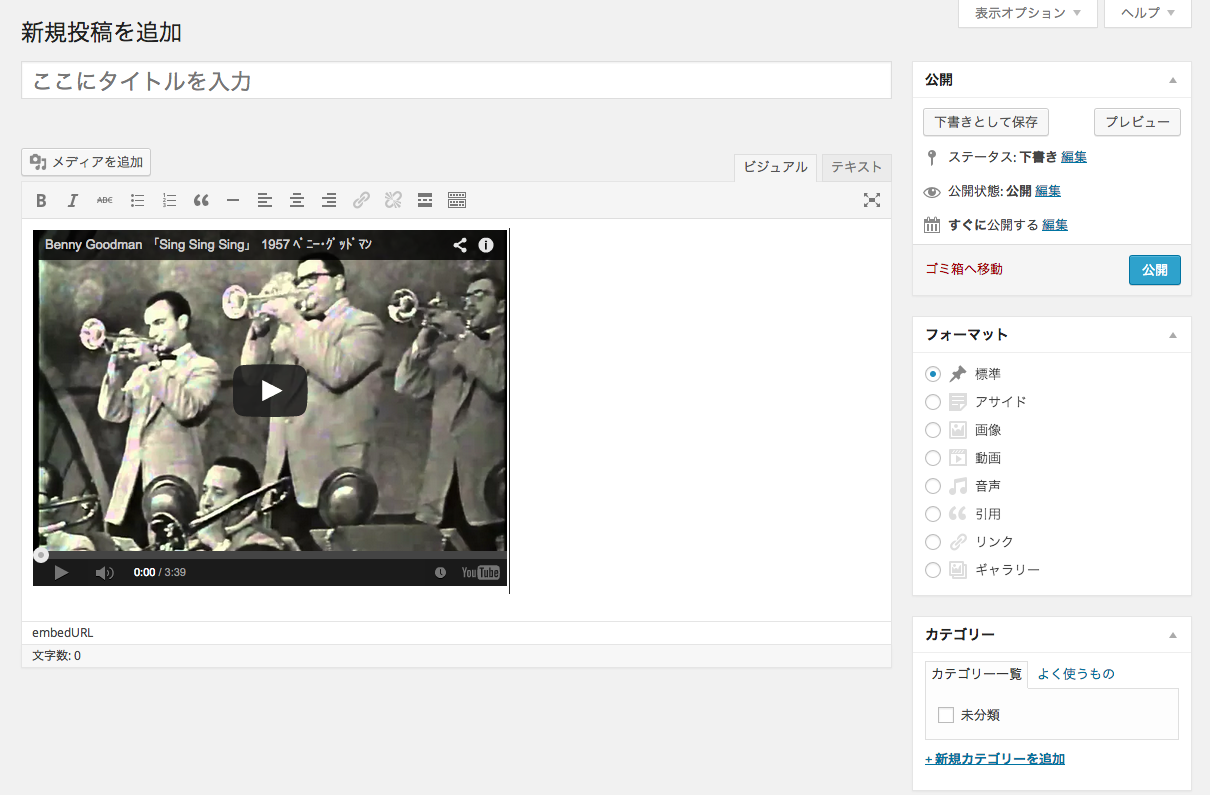
Task: Click the calendar icon beside publish schedule
Action: (932, 225)
